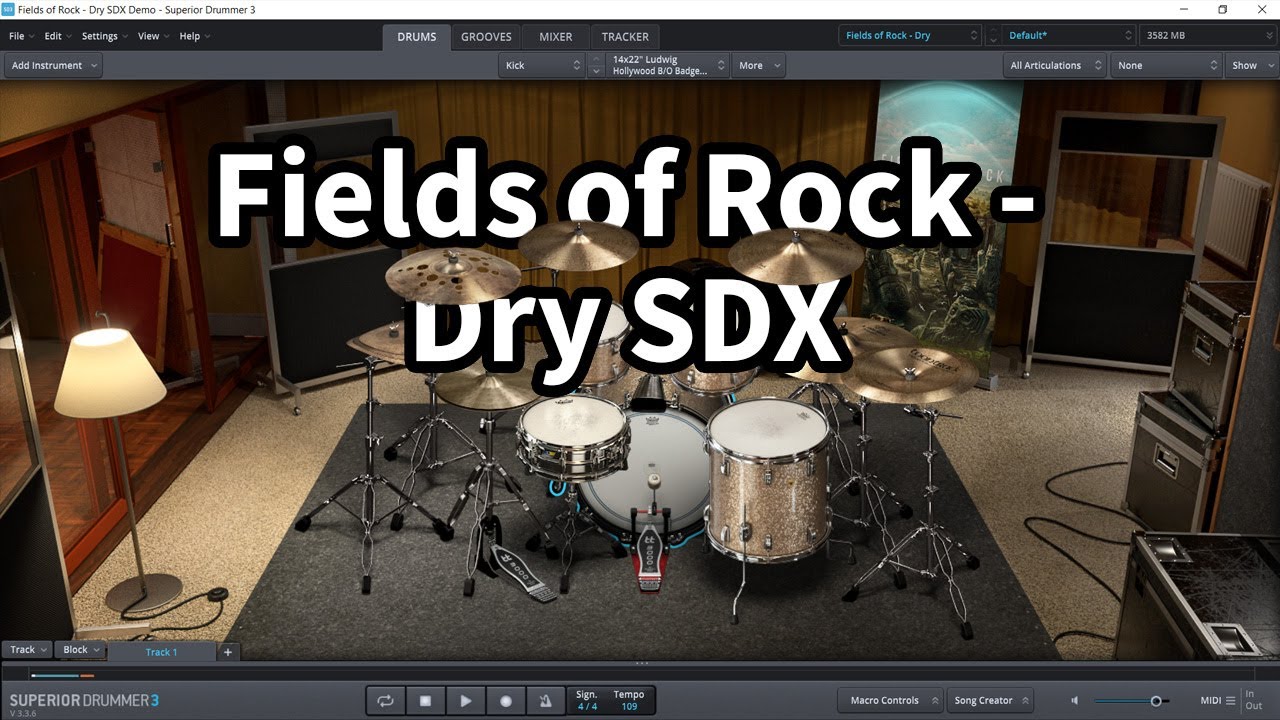Start playback with the play button
Viewport: 1280px width, 720px height.
(465, 701)
